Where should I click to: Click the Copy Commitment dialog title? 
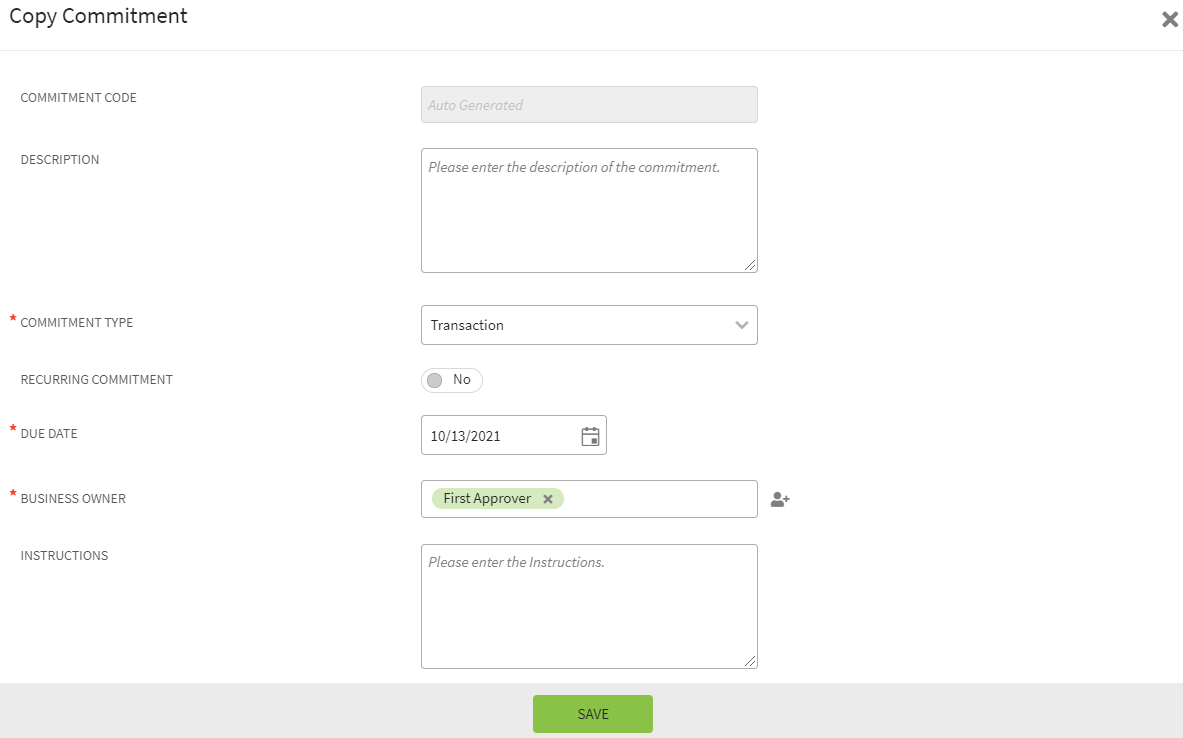(x=98, y=16)
